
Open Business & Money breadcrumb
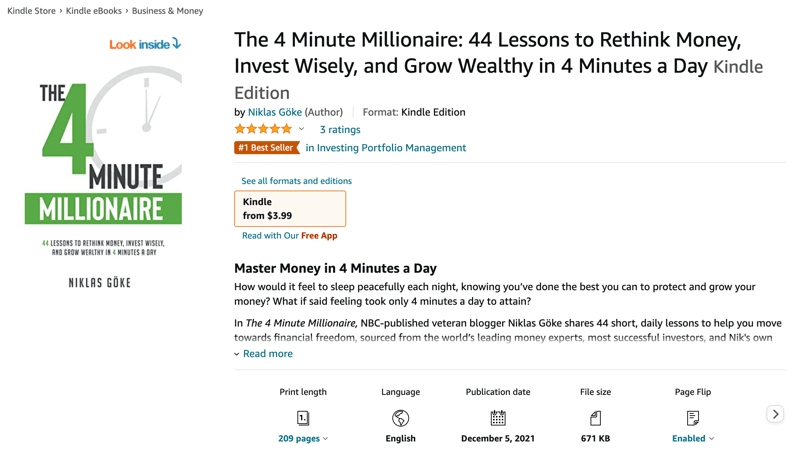click(x=167, y=11)
